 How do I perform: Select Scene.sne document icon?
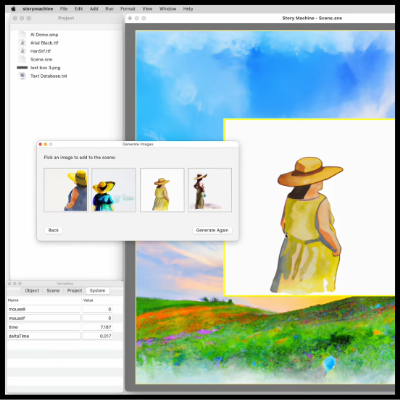[22, 59]
